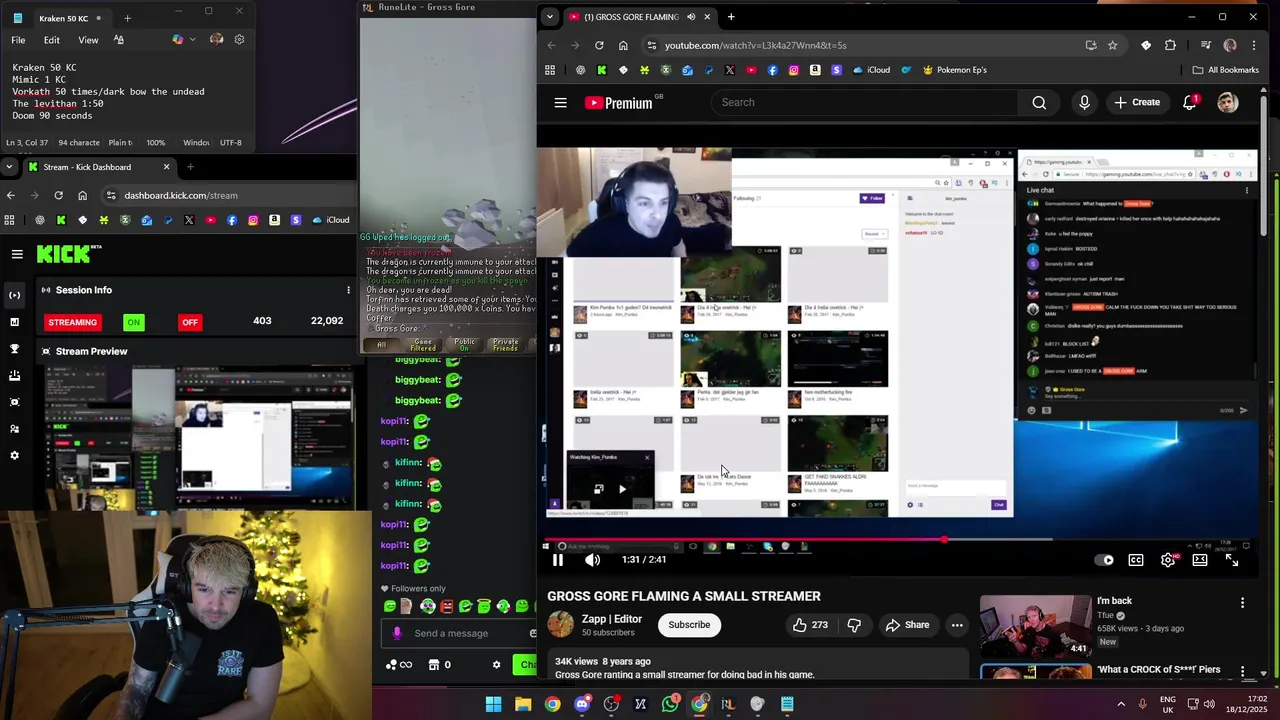Viewport: 1280px width, 720px height.
Task: Open YouTube hamburger guide menu
Action: [560, 102]
